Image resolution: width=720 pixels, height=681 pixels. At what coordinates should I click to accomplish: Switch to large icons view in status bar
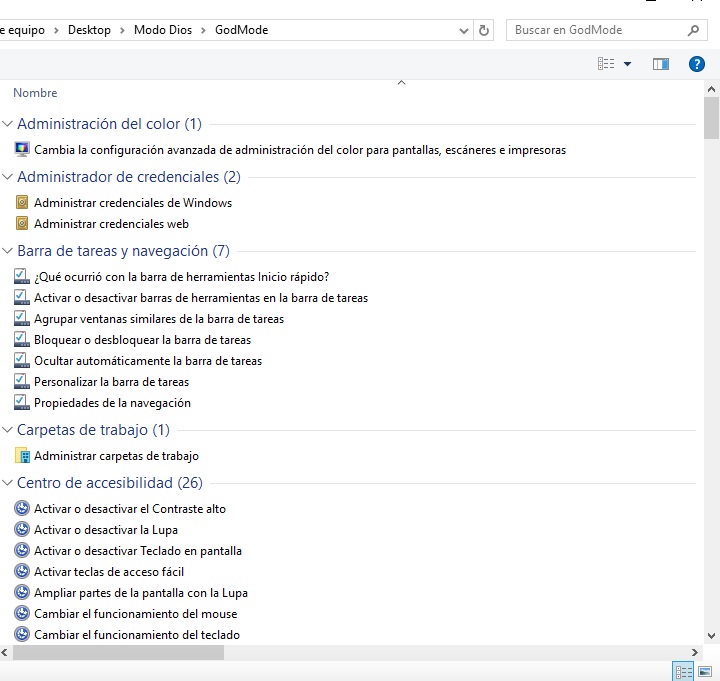coord(705,671)
